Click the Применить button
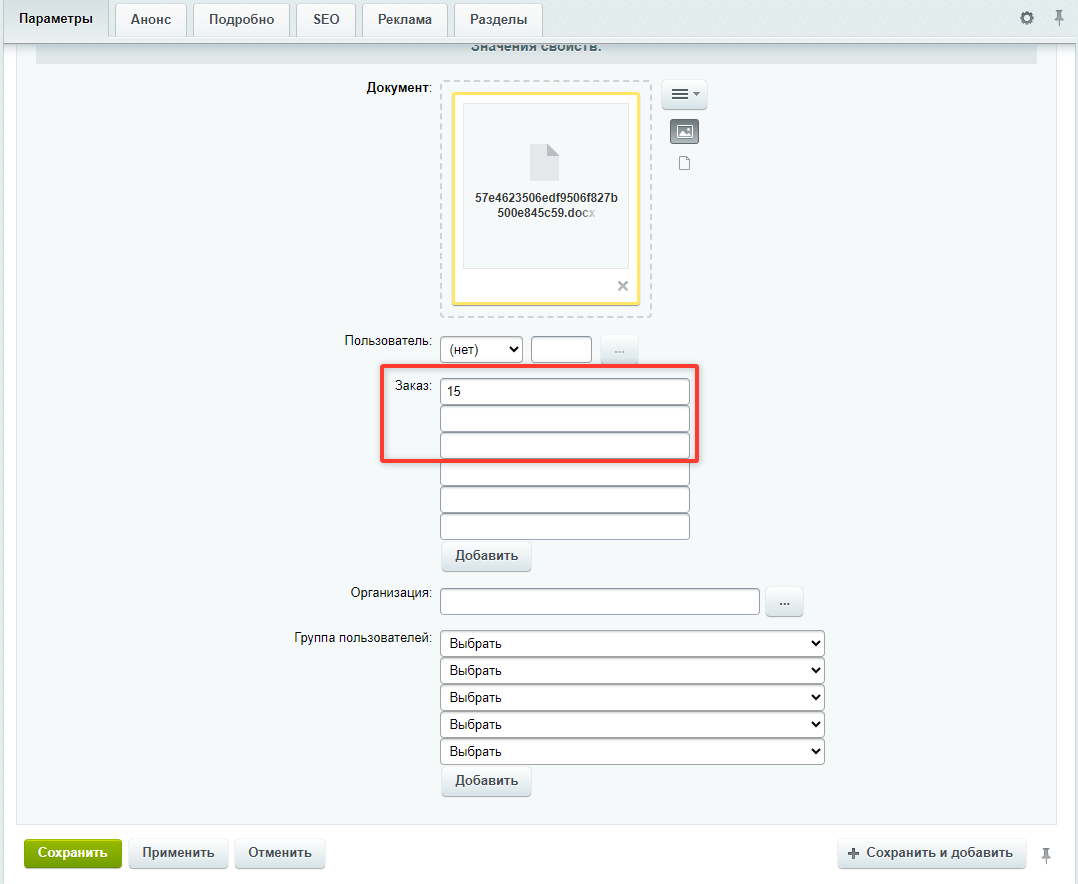Image resolution: width=1078 pixels, height=884 pixels. pyautogui.click(x=178, y=853)
